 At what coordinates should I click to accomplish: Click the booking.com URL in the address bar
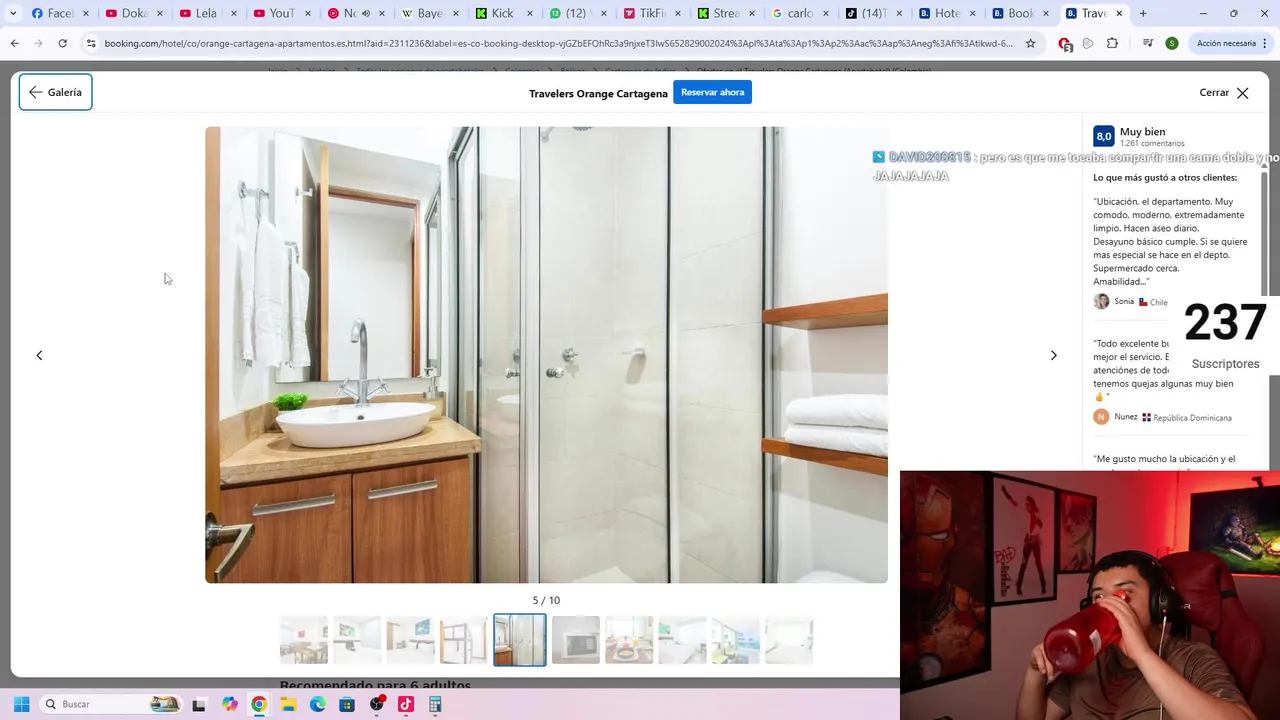[558, 43]
